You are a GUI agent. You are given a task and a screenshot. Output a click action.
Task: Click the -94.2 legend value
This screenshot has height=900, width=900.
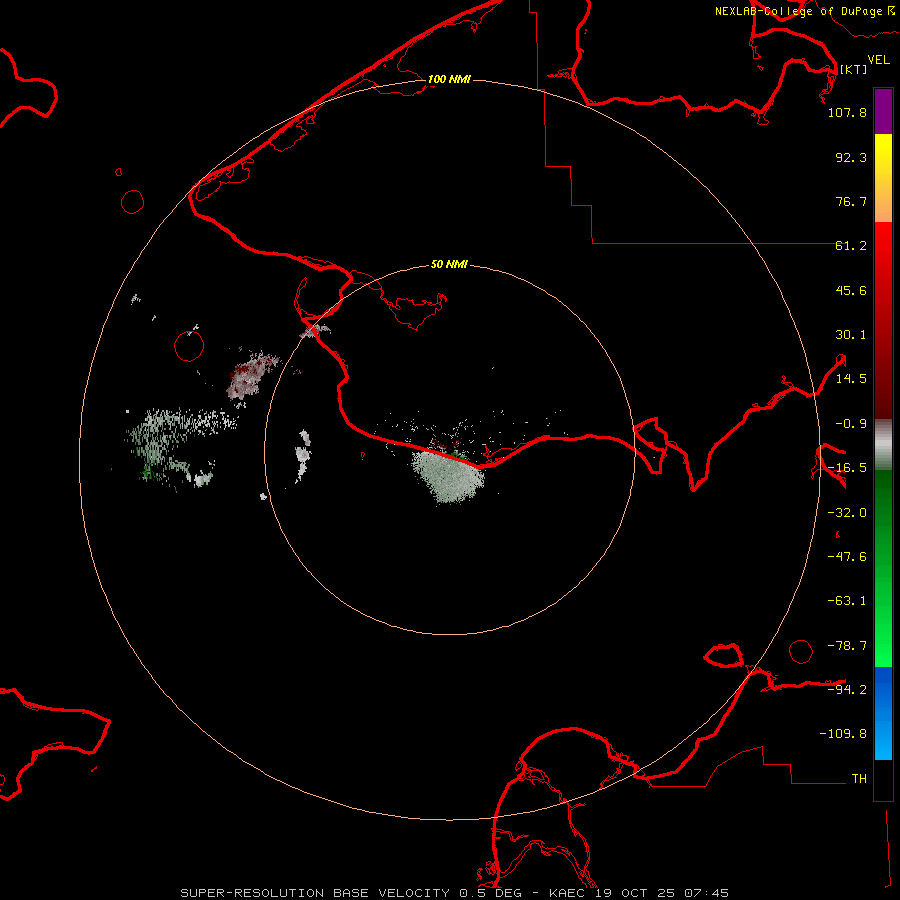(x=847, y=689)
